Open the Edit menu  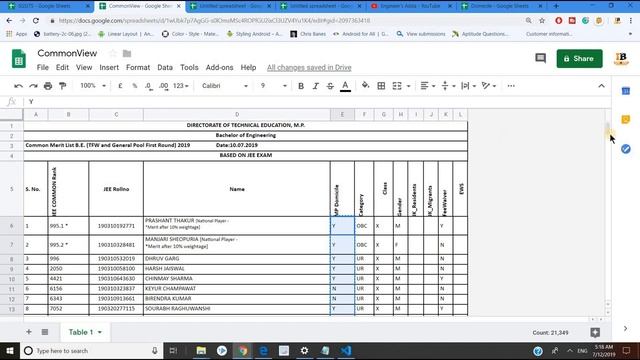[62, 67]
